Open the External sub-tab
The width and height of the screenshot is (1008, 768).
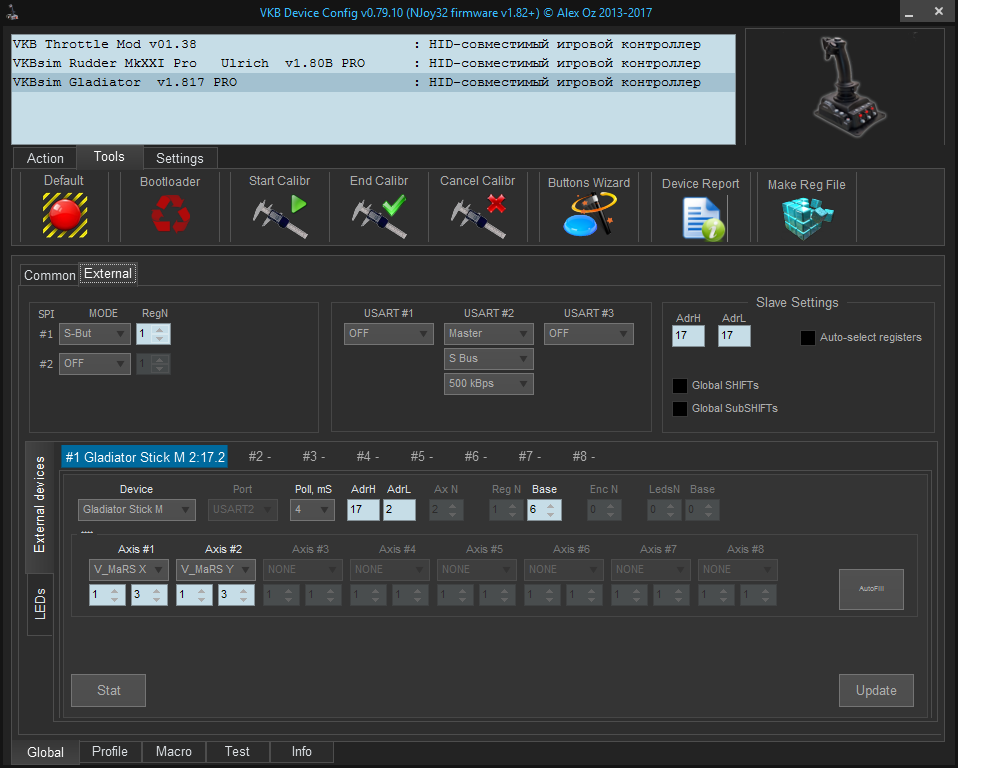(x=108, y=274)
